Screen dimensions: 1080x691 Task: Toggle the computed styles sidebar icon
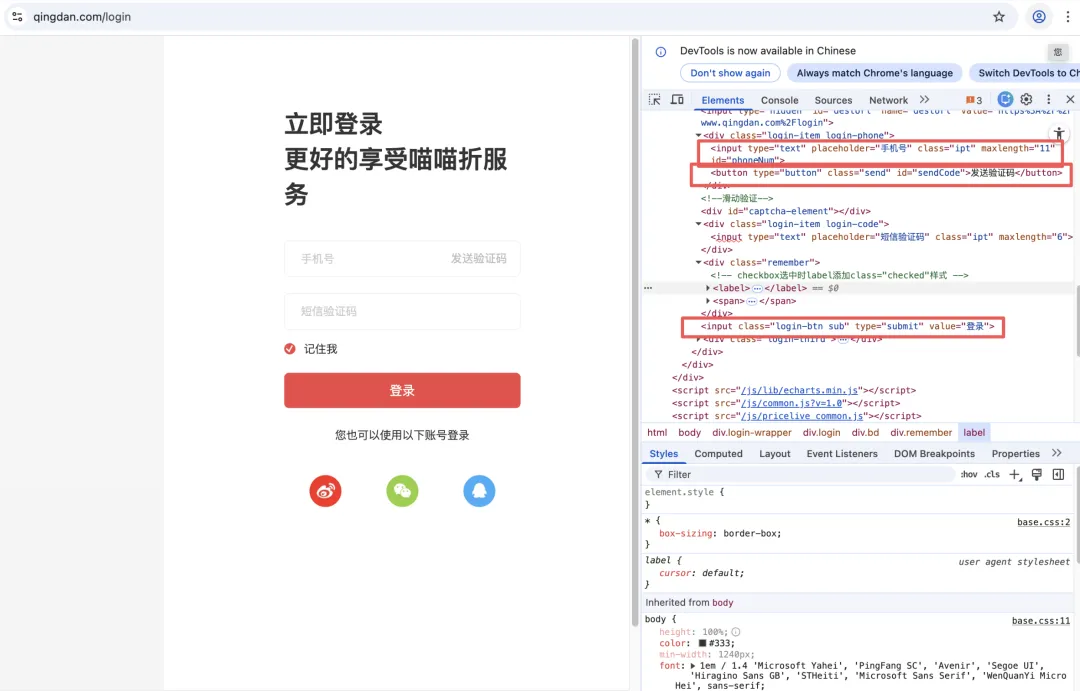tap(1059, 475)
